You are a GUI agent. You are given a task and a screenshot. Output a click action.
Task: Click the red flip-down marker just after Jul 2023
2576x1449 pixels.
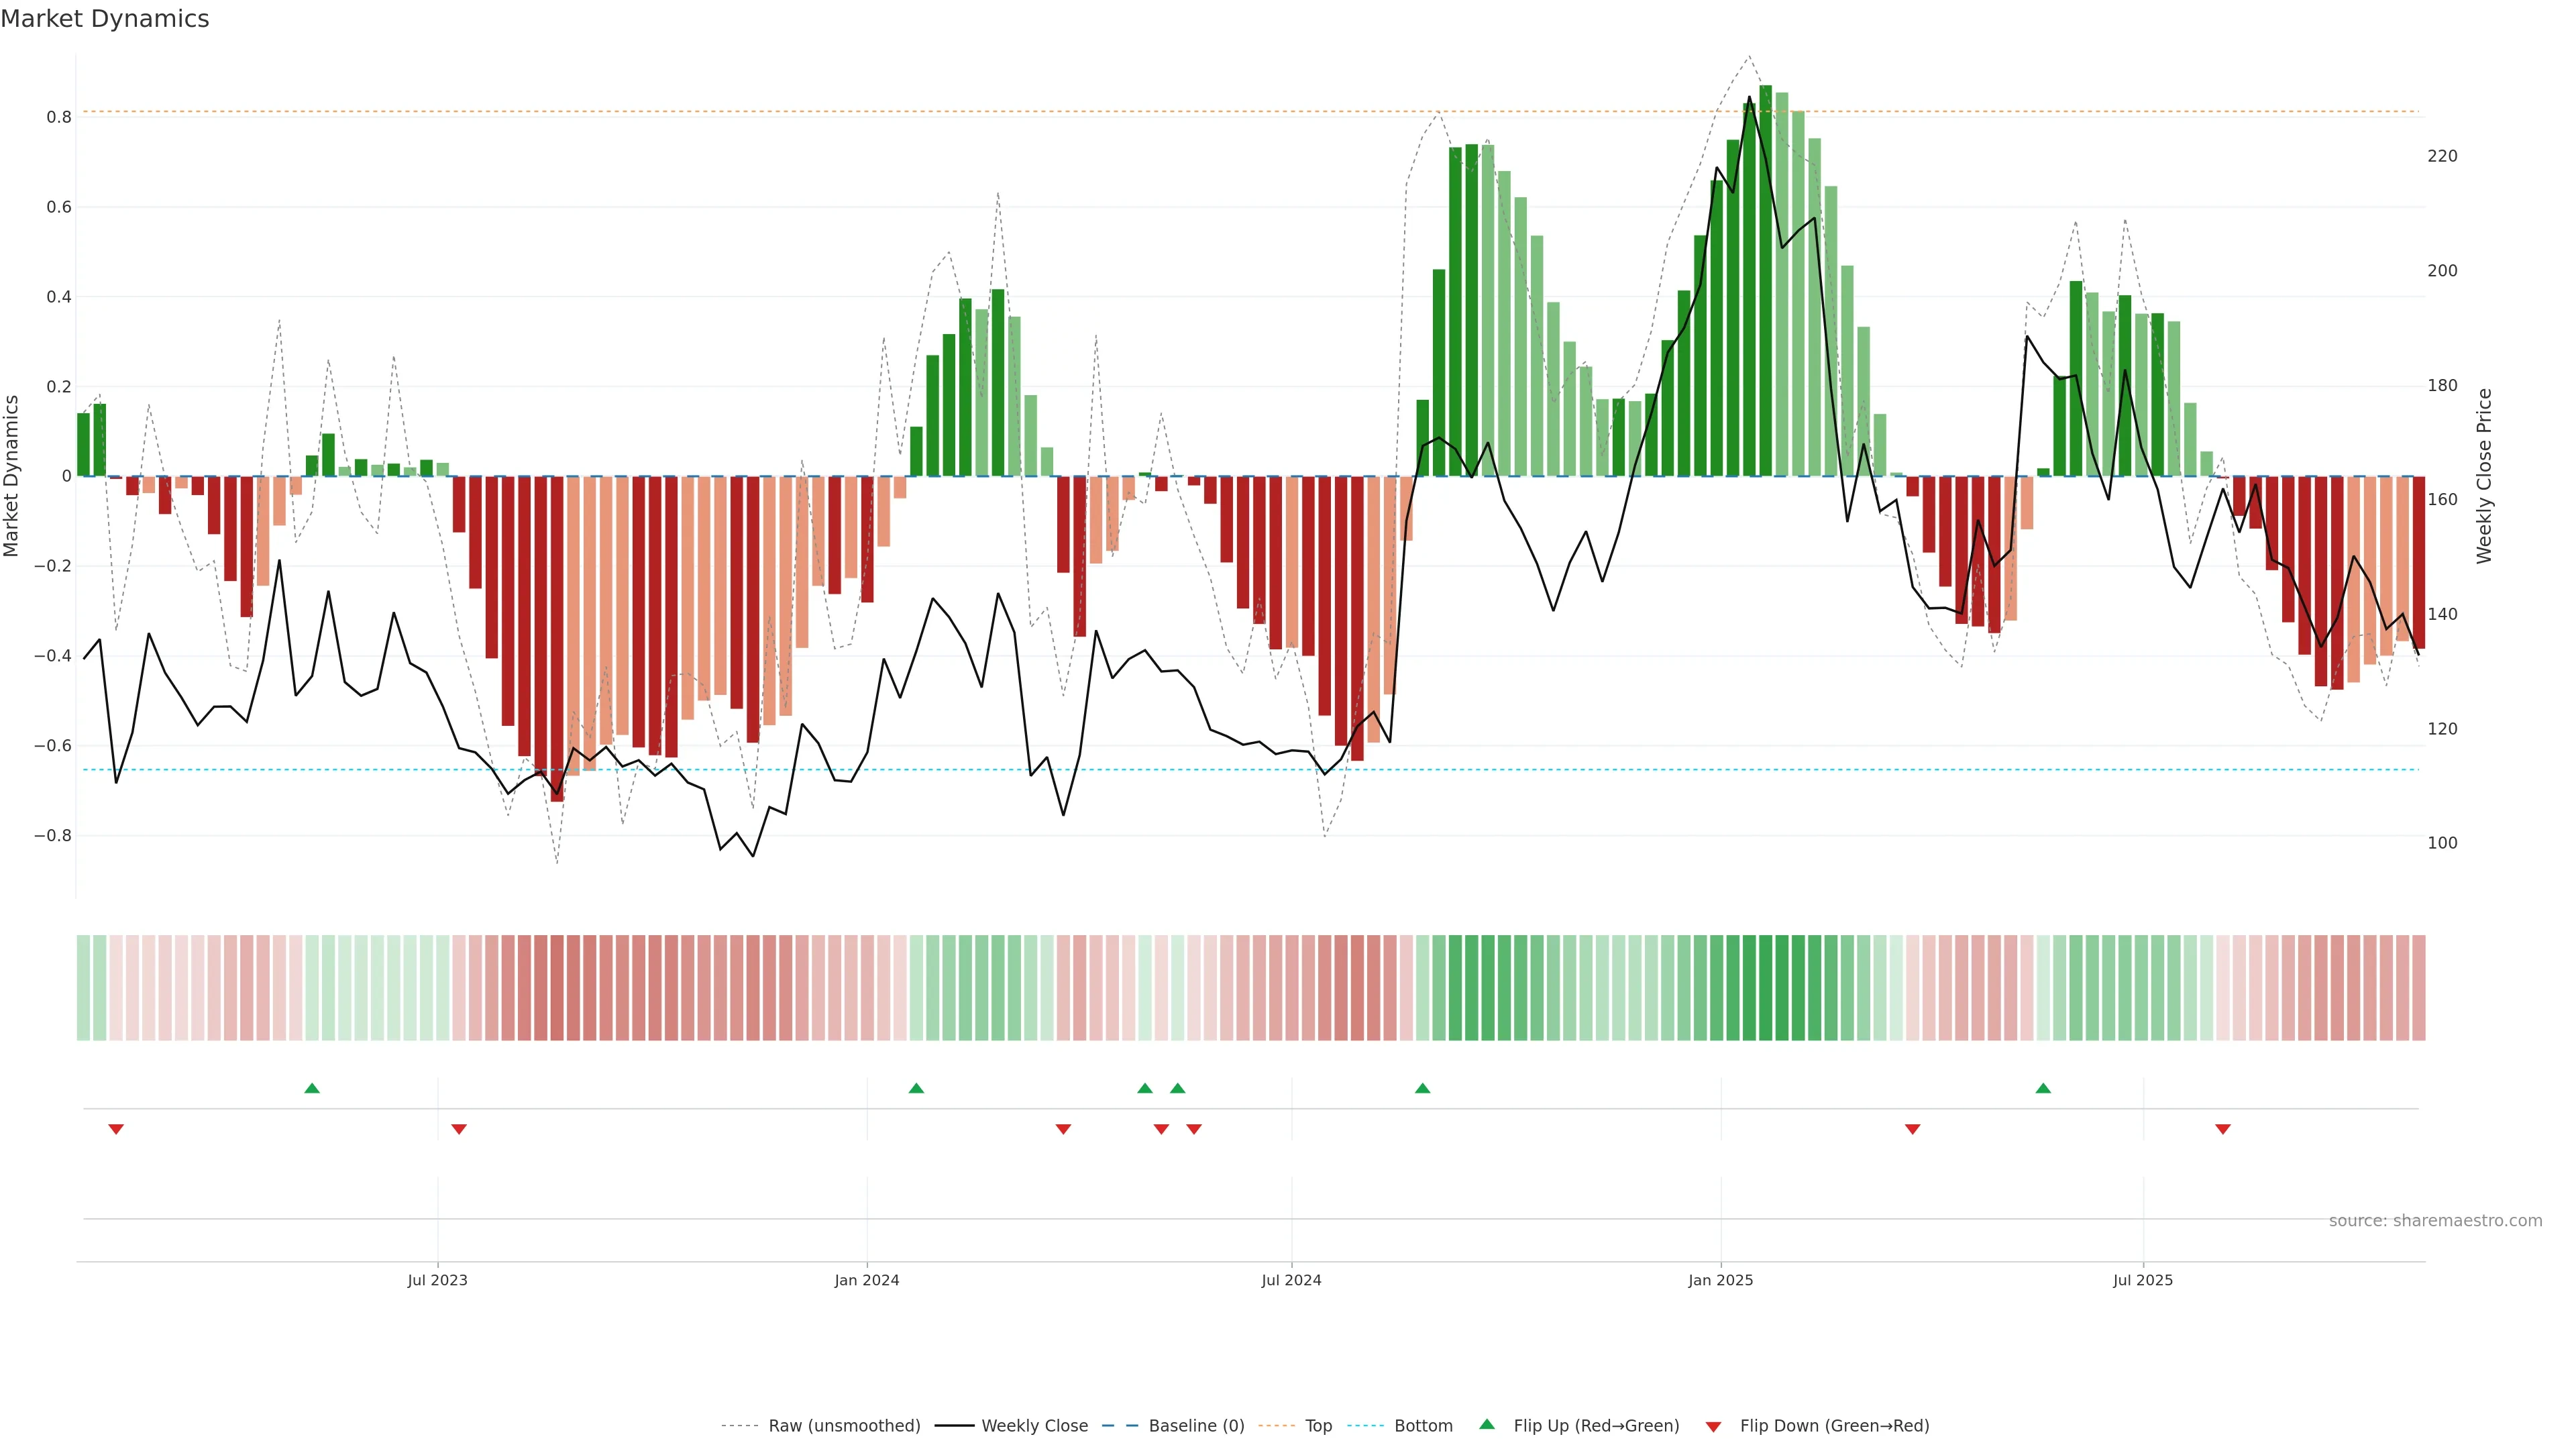tap(459, 1129)
